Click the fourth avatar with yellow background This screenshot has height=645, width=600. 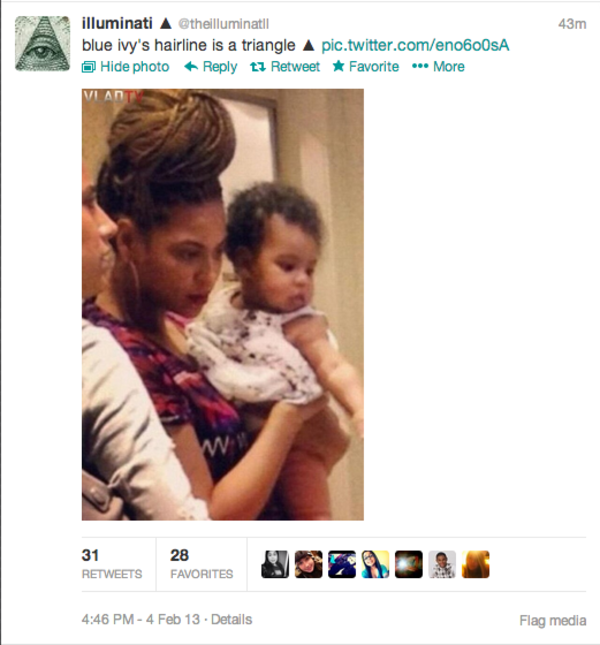(375, 564)
